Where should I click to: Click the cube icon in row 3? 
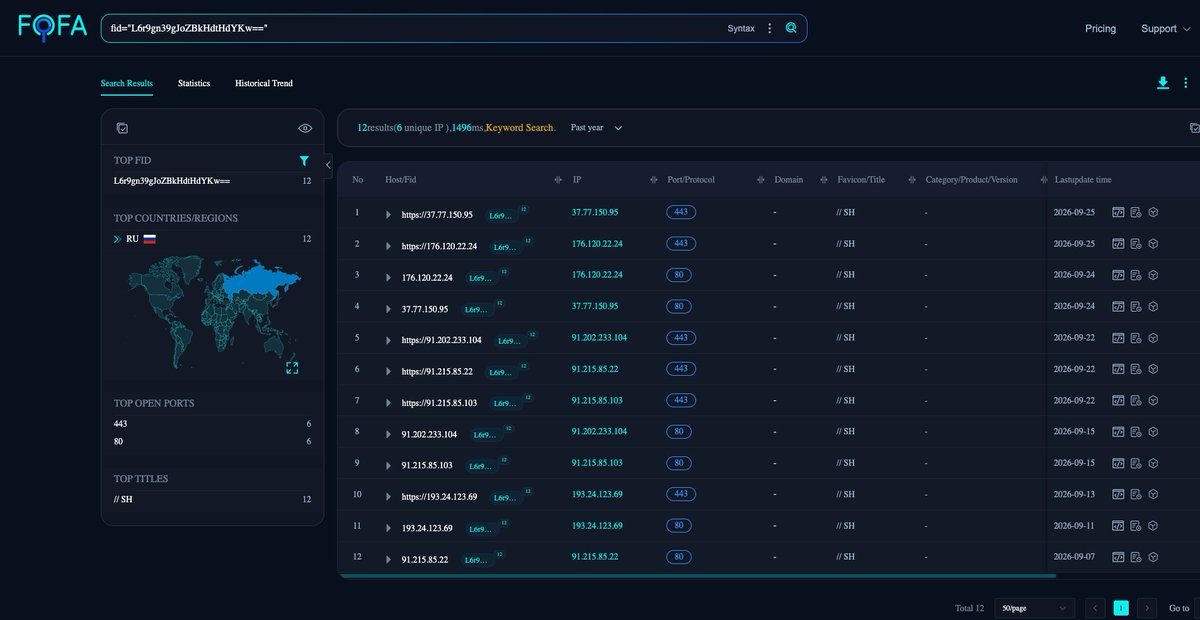[x=1152, y=275]
